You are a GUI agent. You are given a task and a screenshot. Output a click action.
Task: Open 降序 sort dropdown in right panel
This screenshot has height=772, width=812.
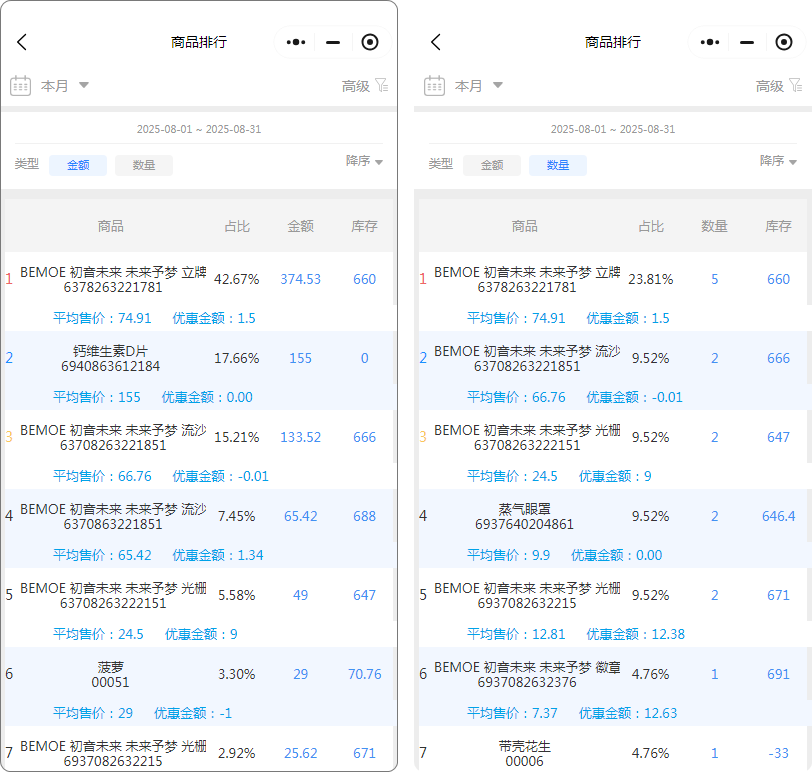[x=778, y=161]
